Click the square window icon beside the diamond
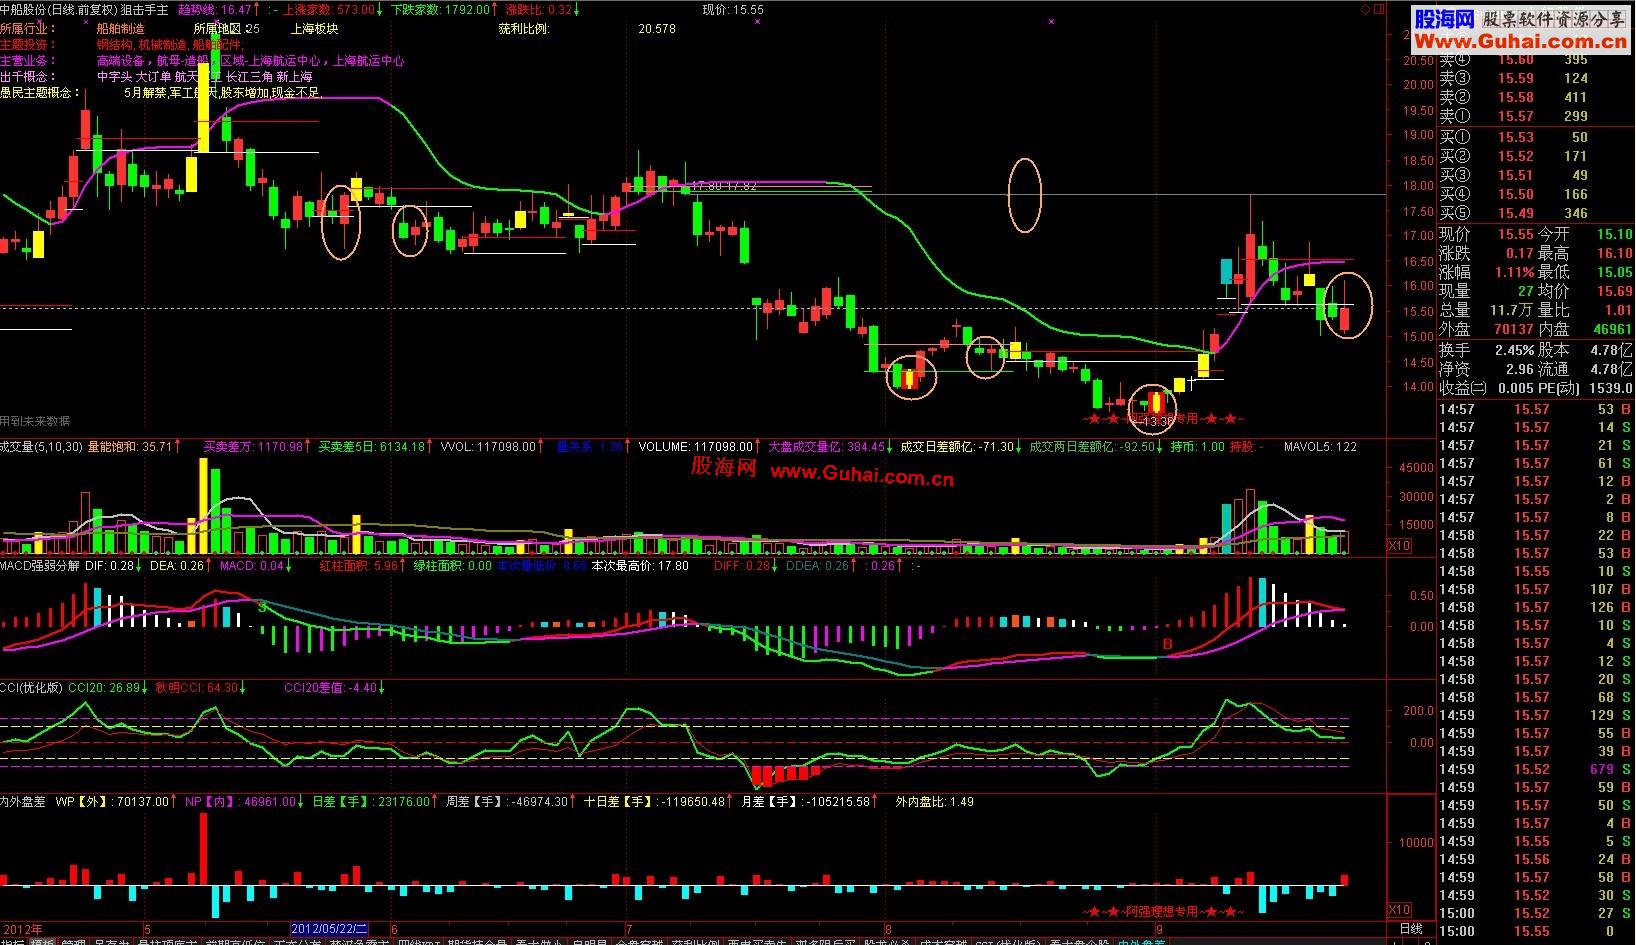This screenshot has height=945, width=1636. [x=1380, y=9]
